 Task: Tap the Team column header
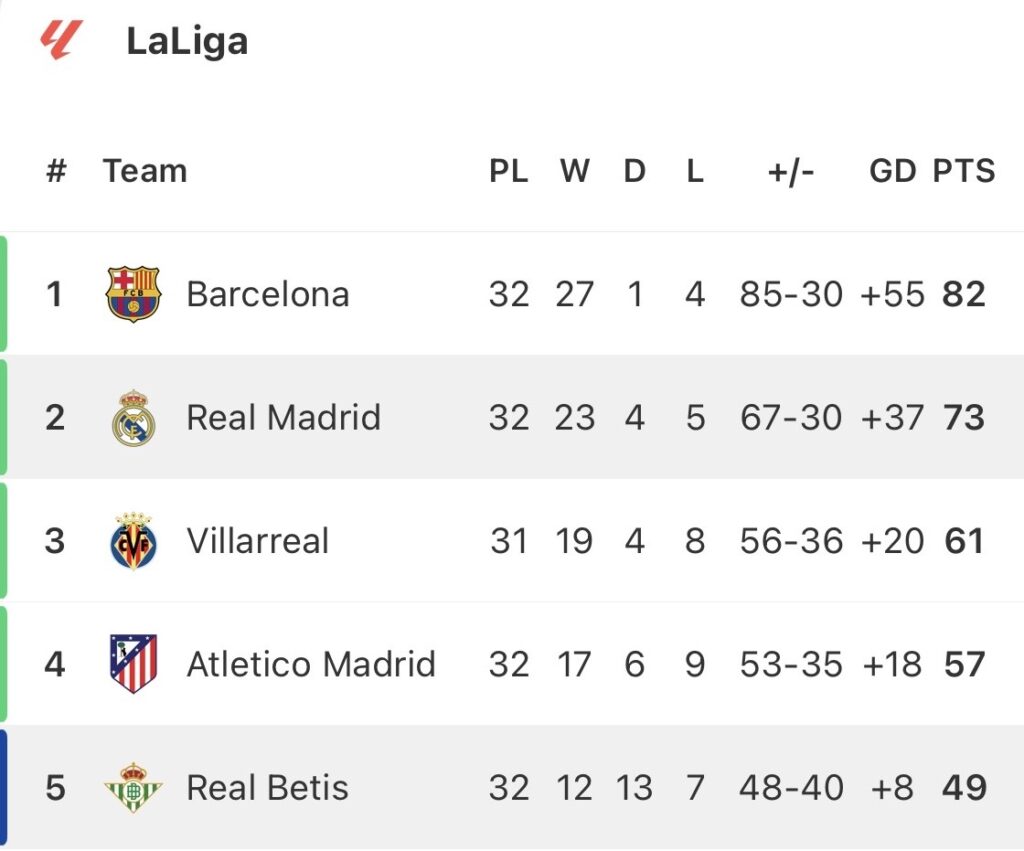coord(145,171)
